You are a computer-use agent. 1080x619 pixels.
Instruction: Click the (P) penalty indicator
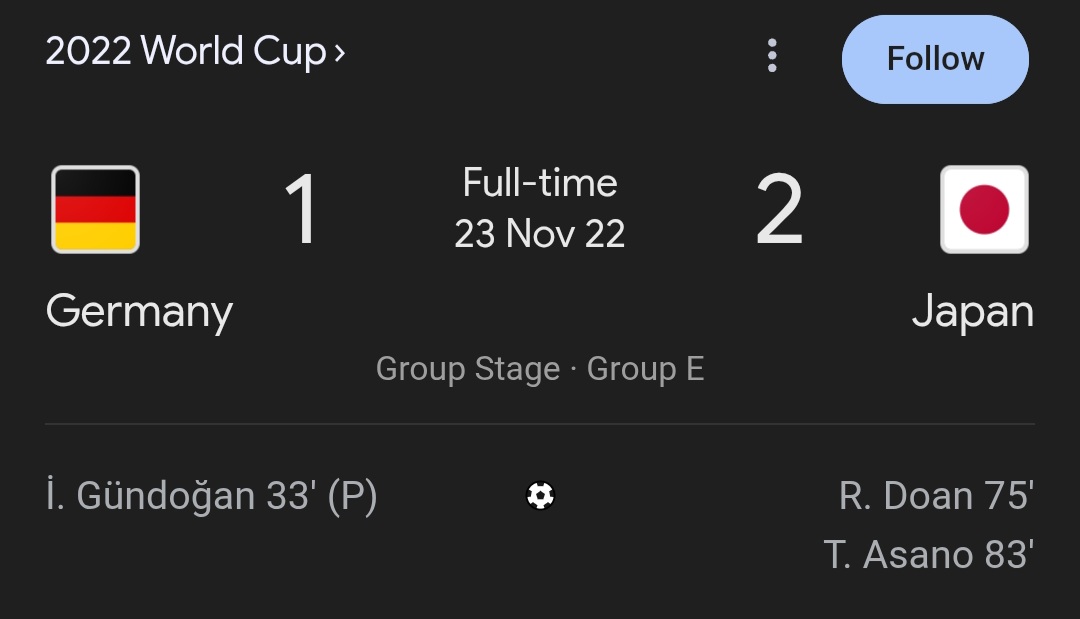(x=352, y=496)
